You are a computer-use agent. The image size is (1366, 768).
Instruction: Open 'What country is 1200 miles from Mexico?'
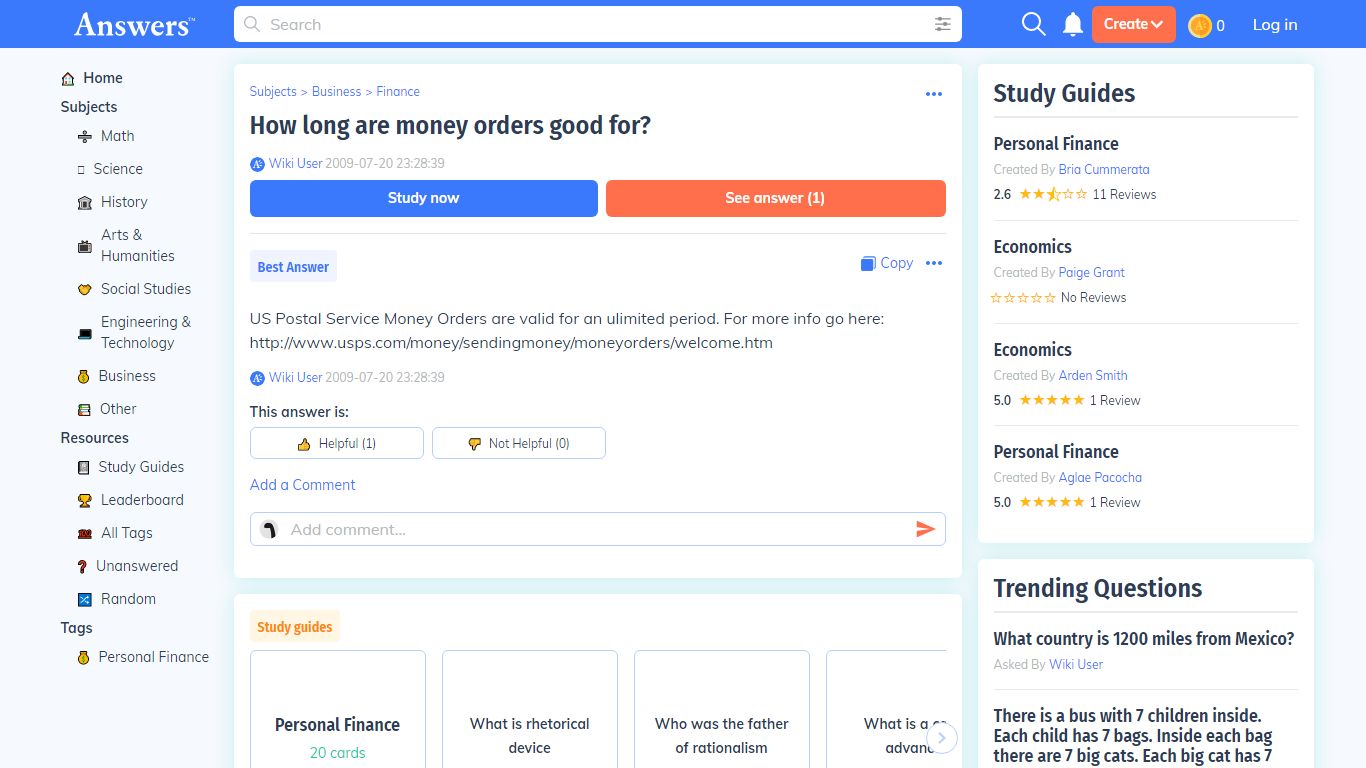coord(1144,639)
